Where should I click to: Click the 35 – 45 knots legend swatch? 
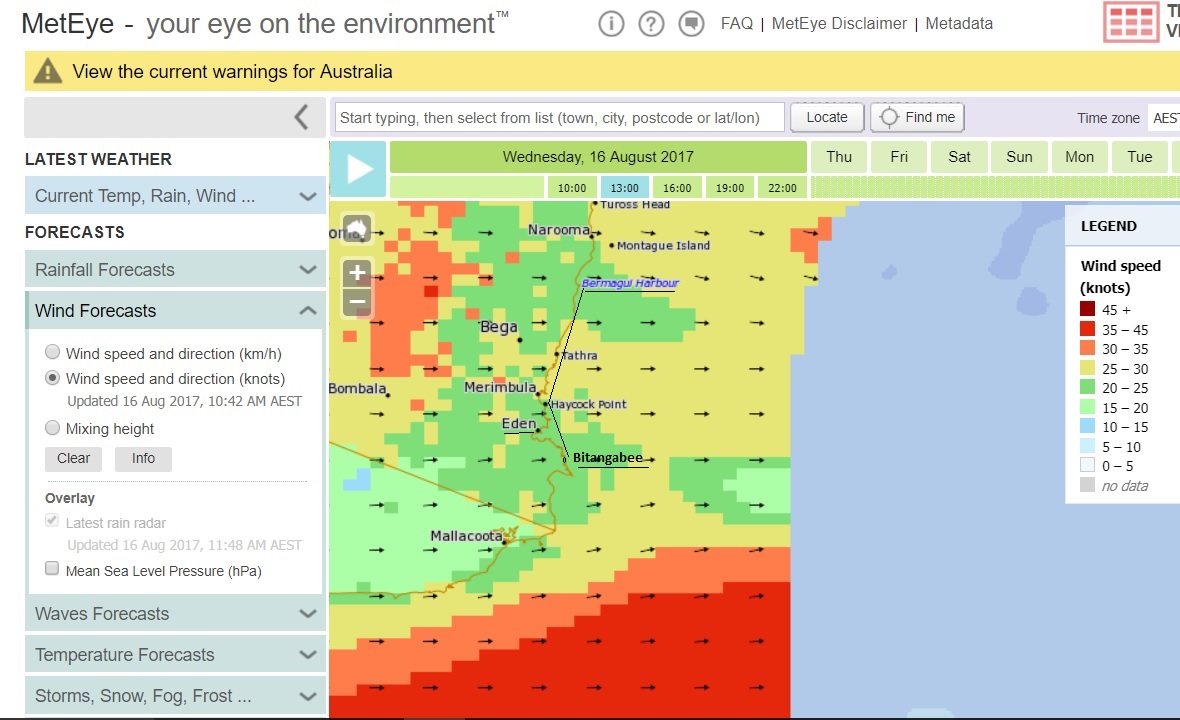pyautogui.click(x=1088, y=329)
